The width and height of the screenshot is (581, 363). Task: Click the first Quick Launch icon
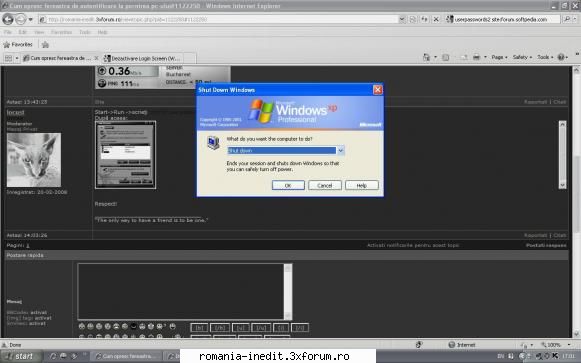53,356
